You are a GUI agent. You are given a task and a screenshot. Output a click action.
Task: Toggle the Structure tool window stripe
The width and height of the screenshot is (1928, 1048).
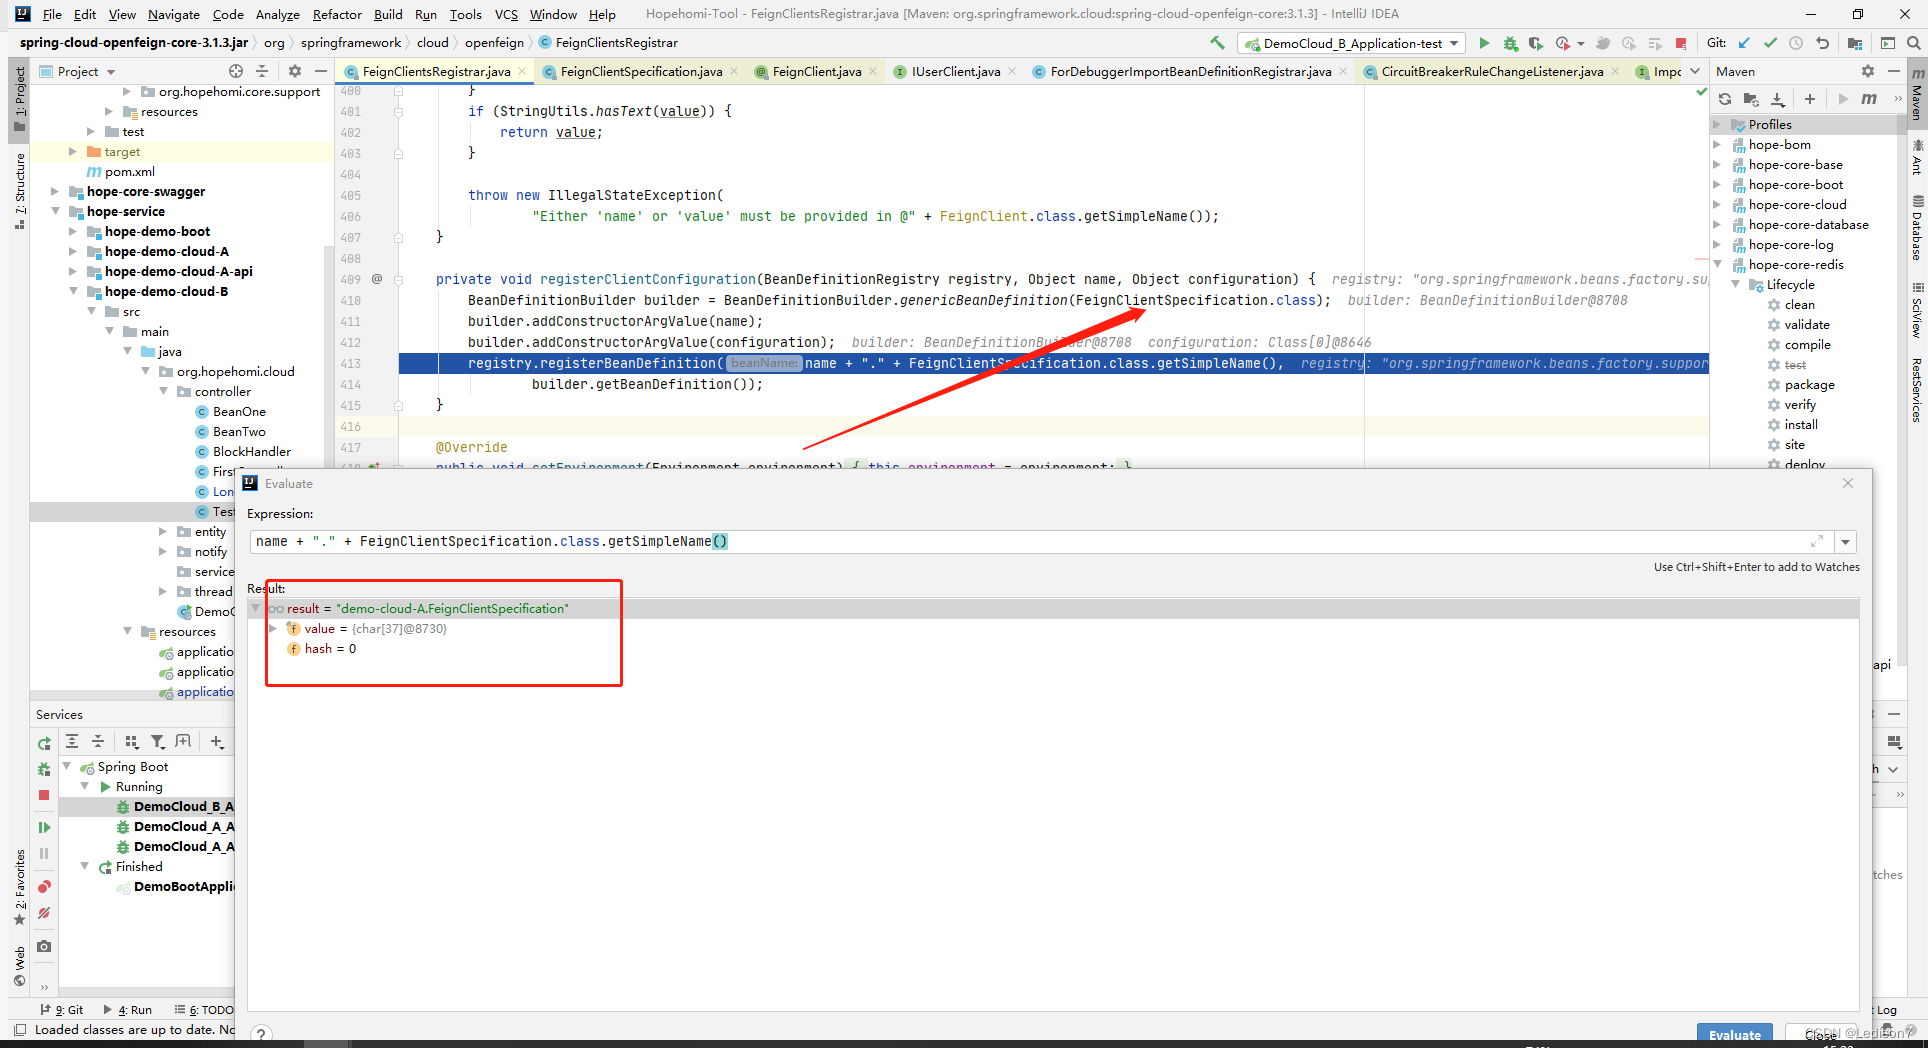19,190
